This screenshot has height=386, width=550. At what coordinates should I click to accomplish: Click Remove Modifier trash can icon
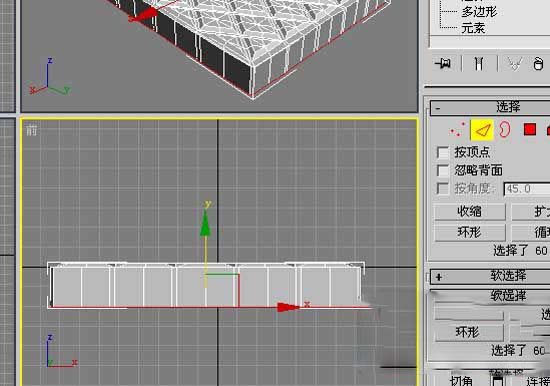click(x=538, y=64)
